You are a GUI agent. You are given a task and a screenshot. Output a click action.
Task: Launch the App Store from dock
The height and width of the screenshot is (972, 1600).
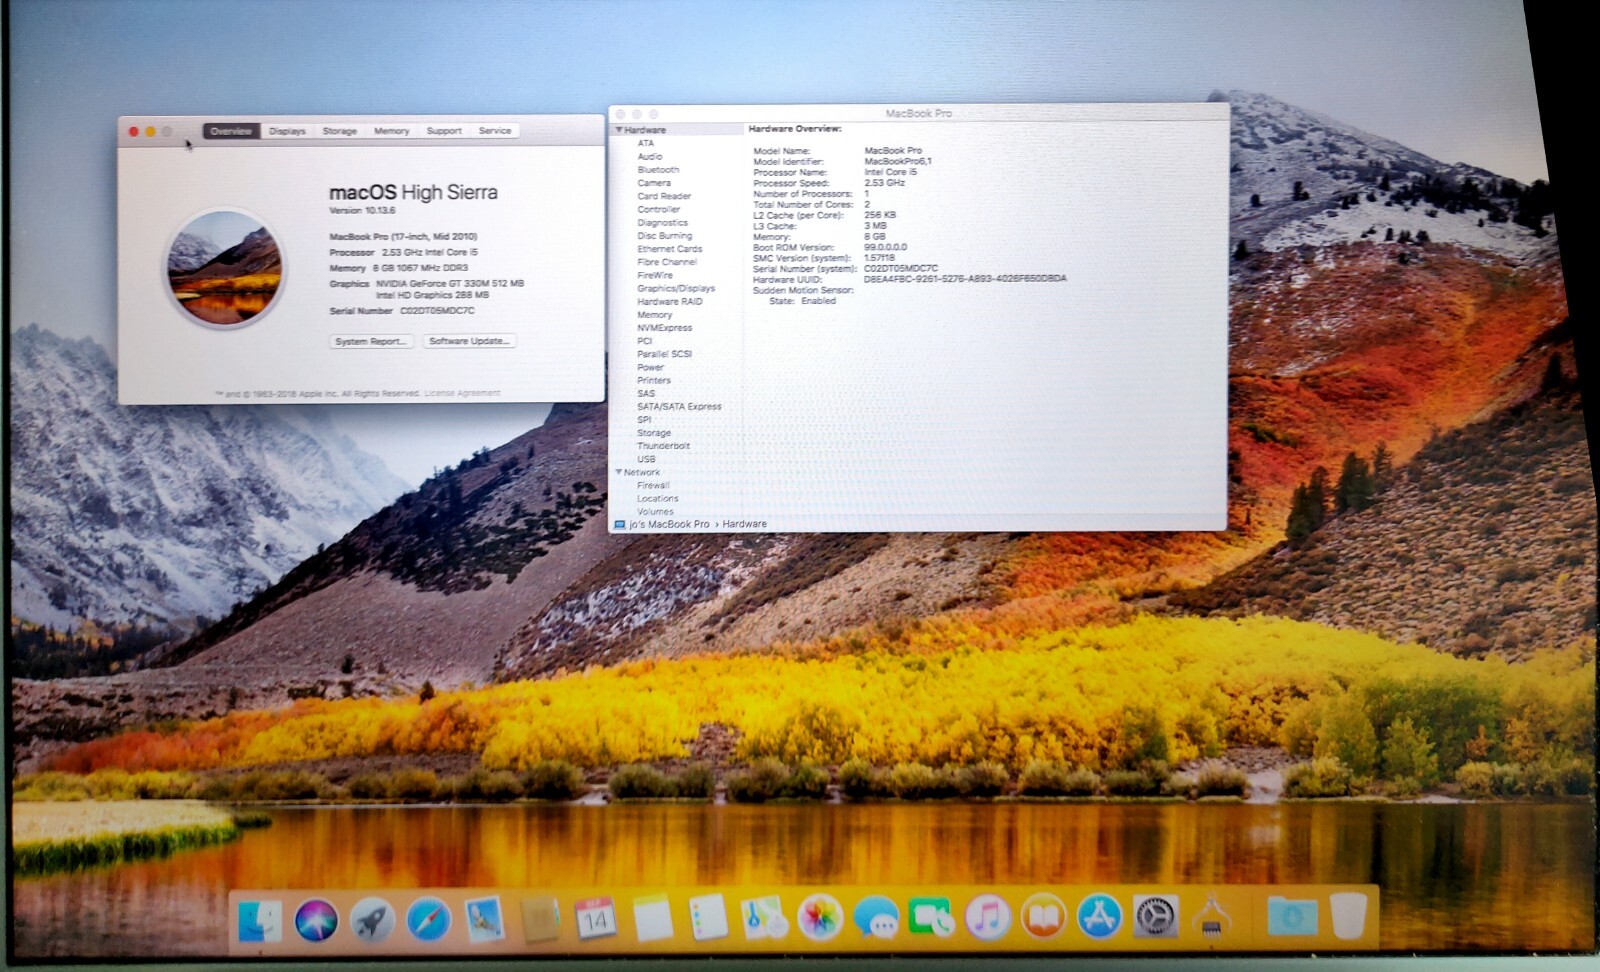coord(1099,917)
